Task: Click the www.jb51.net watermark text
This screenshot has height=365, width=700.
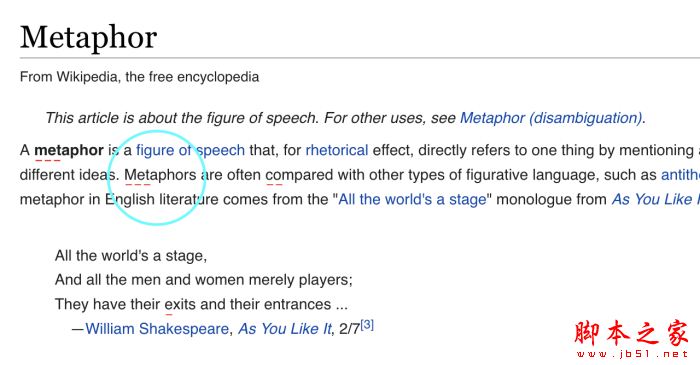Action: pos(633,354)
